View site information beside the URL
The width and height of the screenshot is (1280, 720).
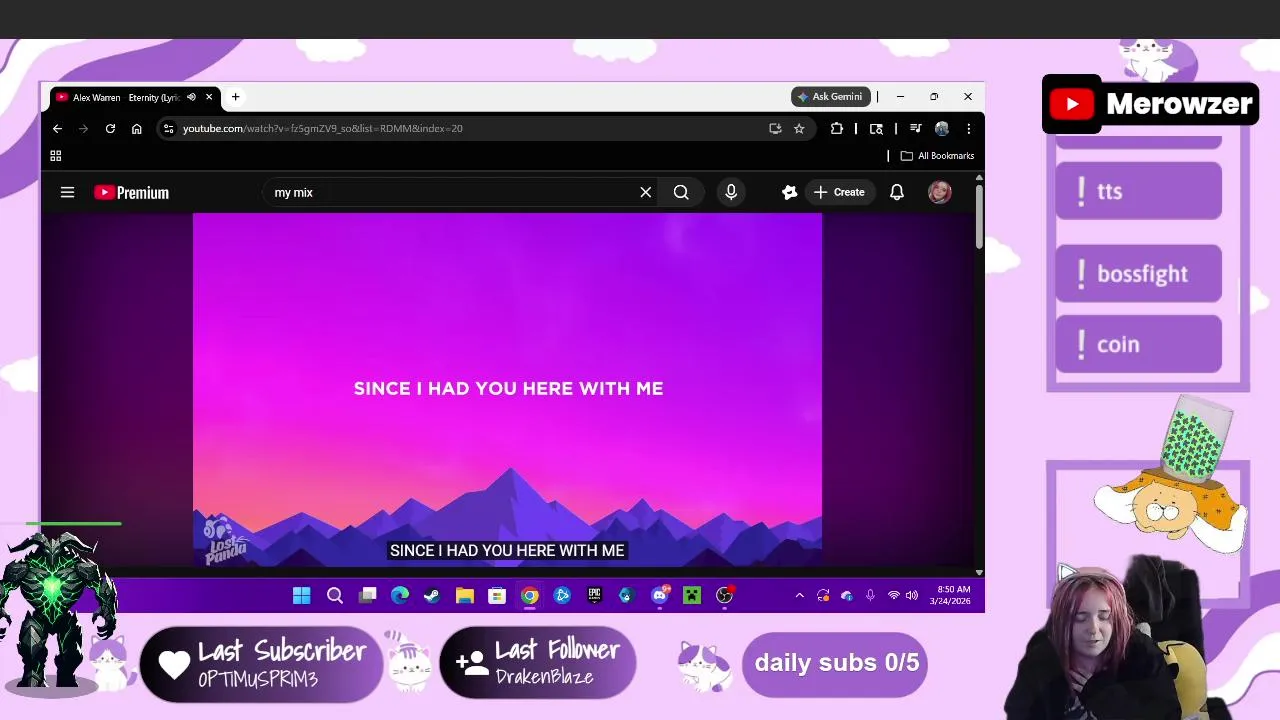[x=169, y=128]
